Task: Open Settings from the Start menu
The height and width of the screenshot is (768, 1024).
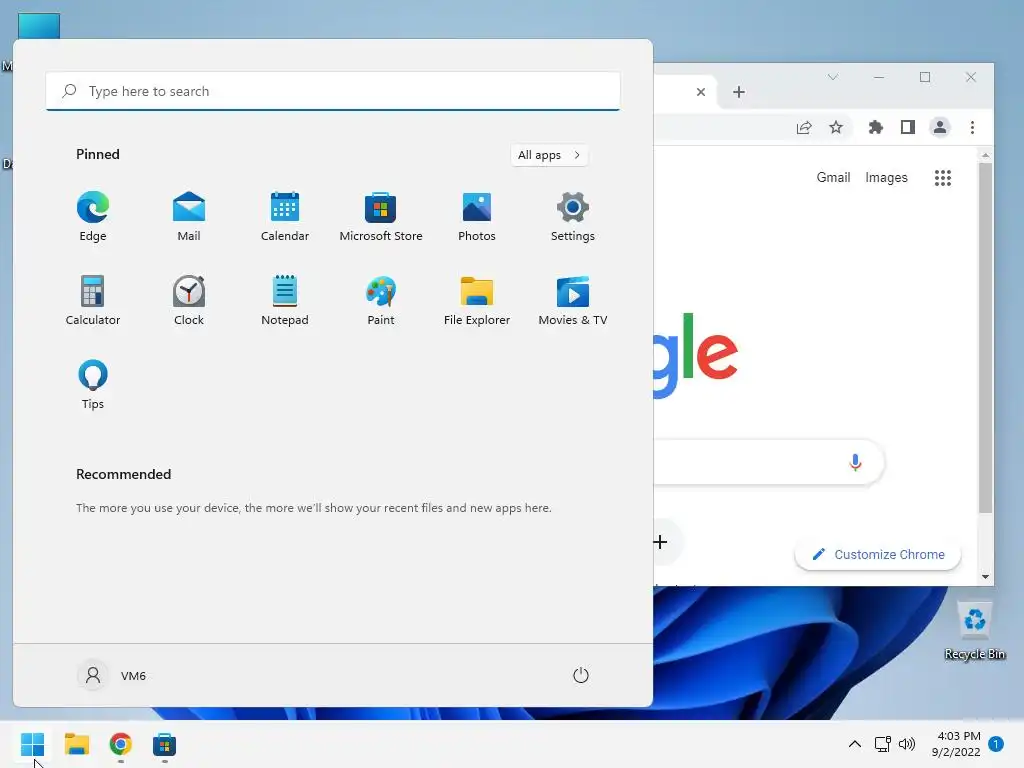Action: pos(573,217)
